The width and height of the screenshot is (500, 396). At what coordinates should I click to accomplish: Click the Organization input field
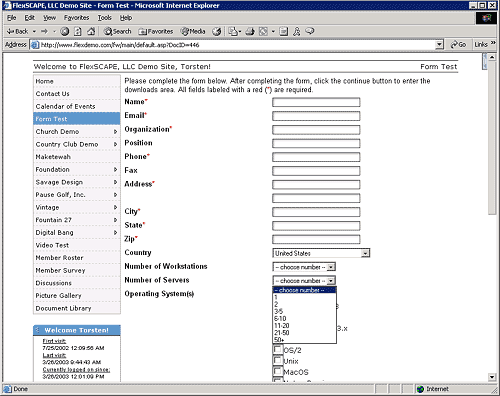316,130
